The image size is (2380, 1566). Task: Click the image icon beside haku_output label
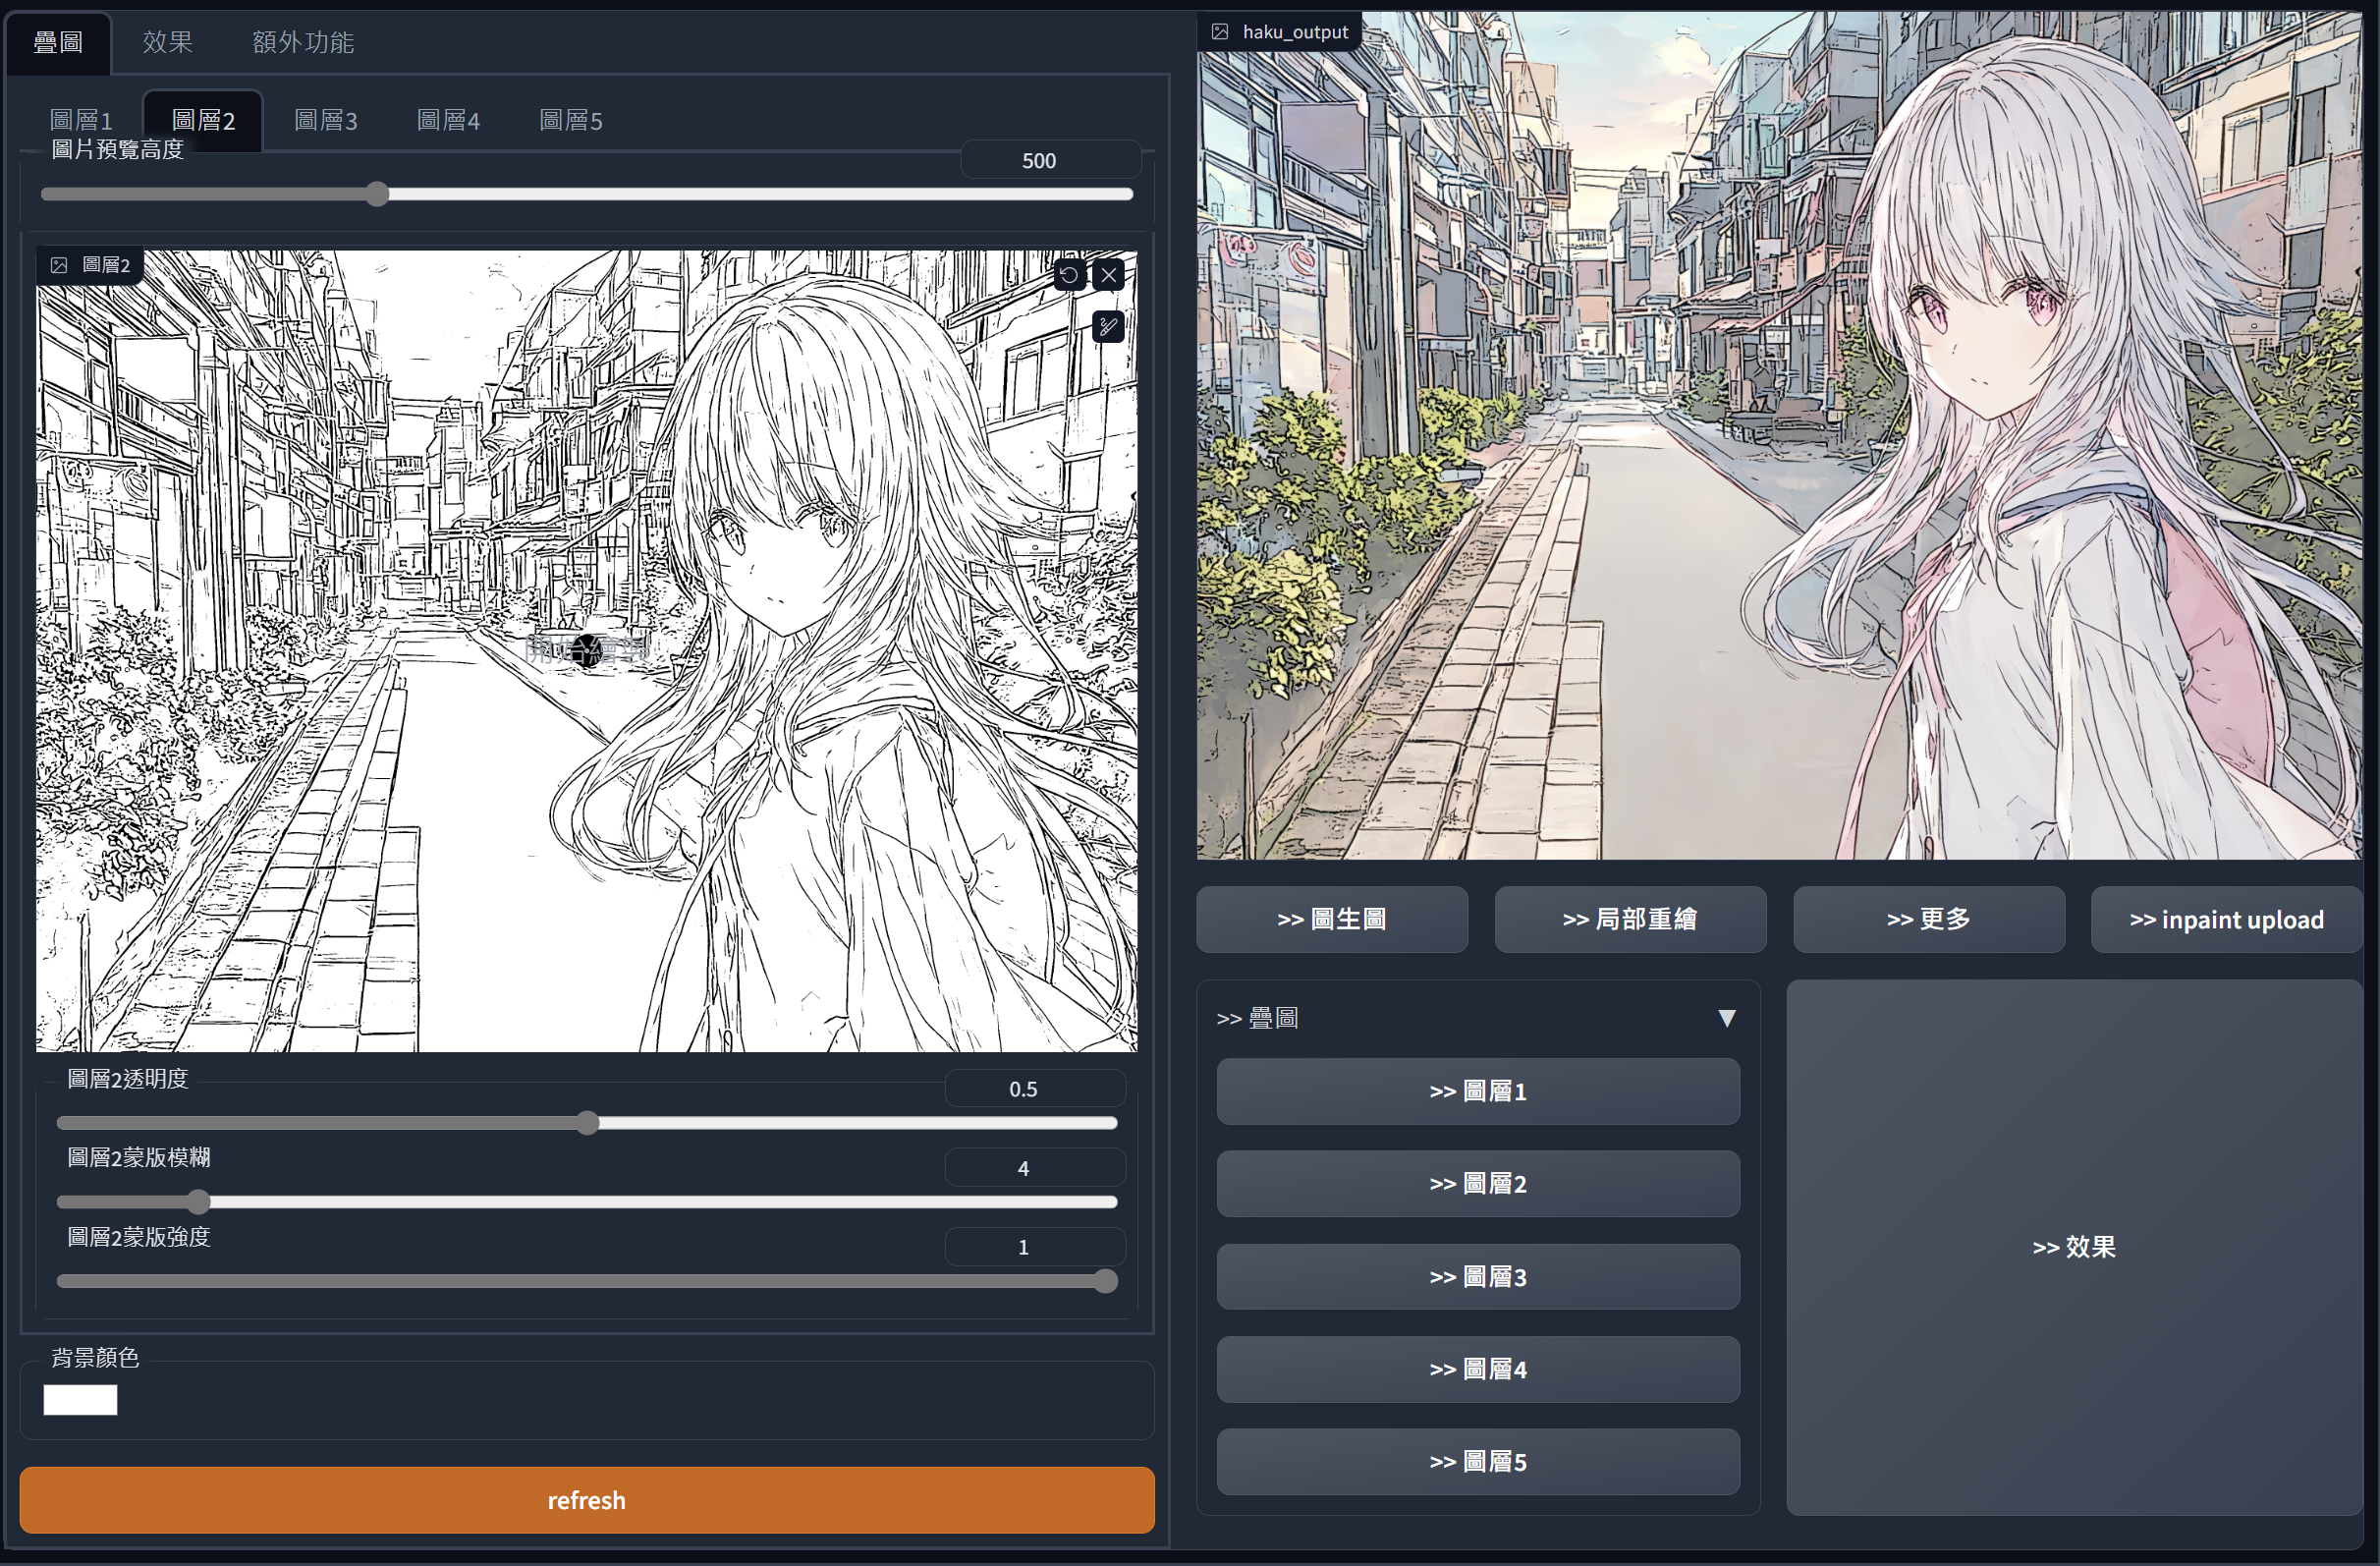(x=1220, y=32)
